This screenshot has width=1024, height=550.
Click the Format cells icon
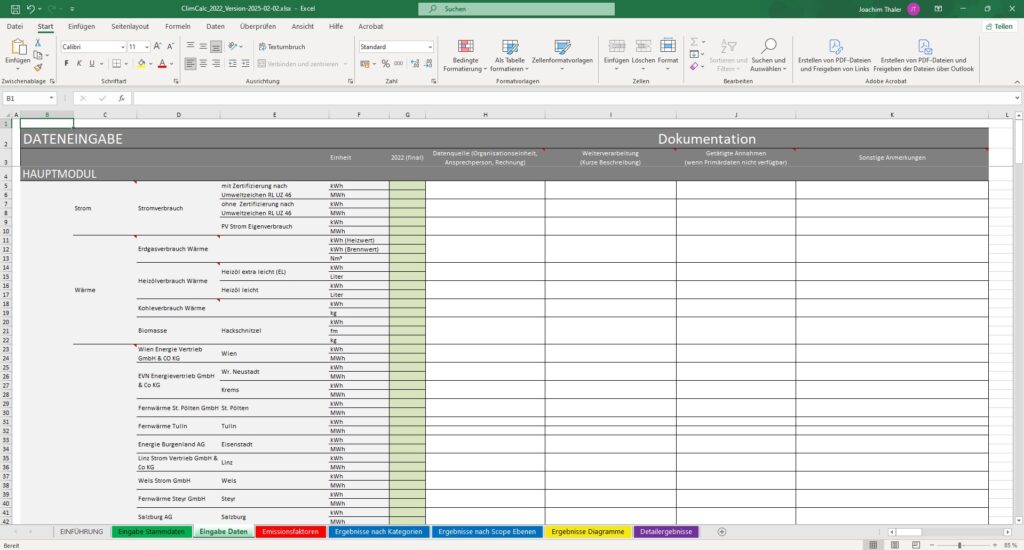pos(667,46)
